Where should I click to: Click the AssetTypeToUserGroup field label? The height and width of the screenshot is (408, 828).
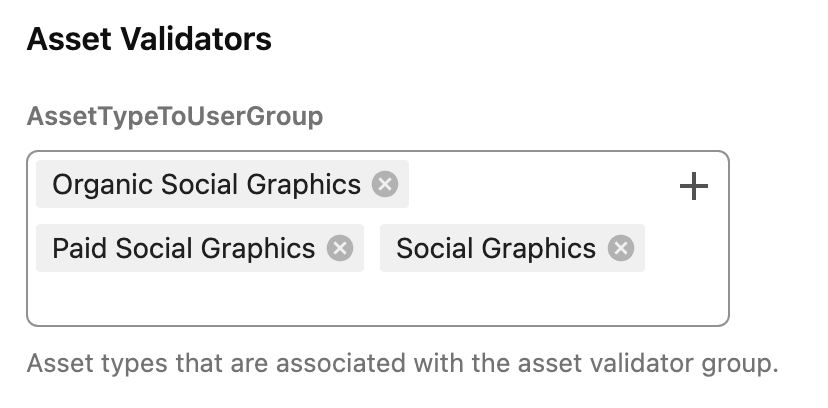tap(174, 117)
